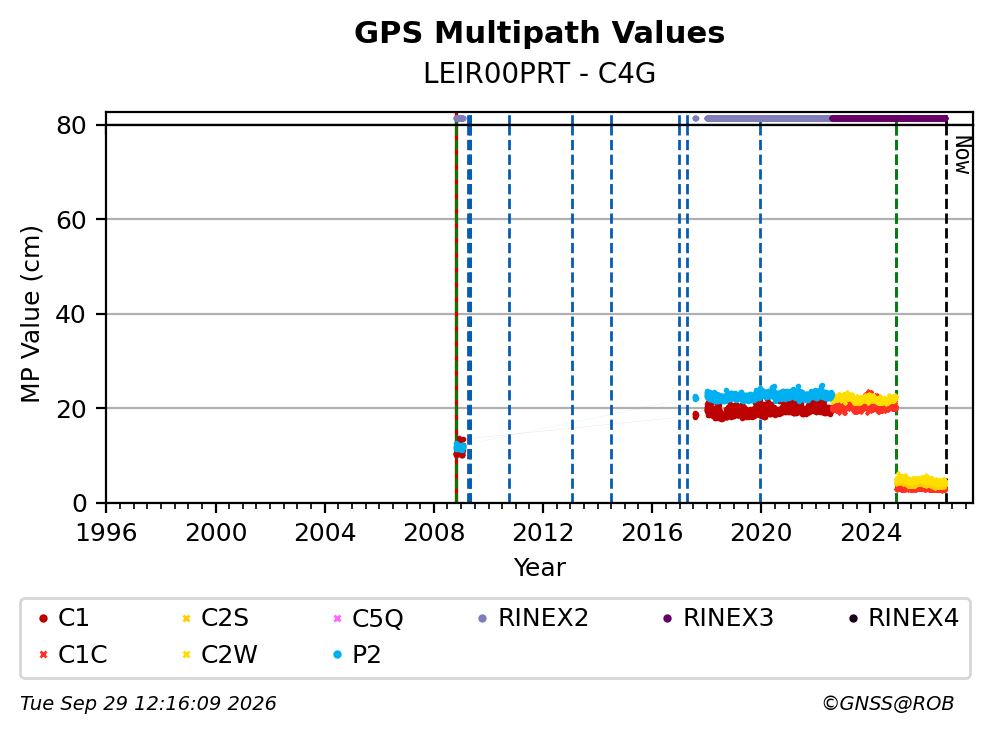Click the ©GNSS@ROB copyright text

(888, 703)
